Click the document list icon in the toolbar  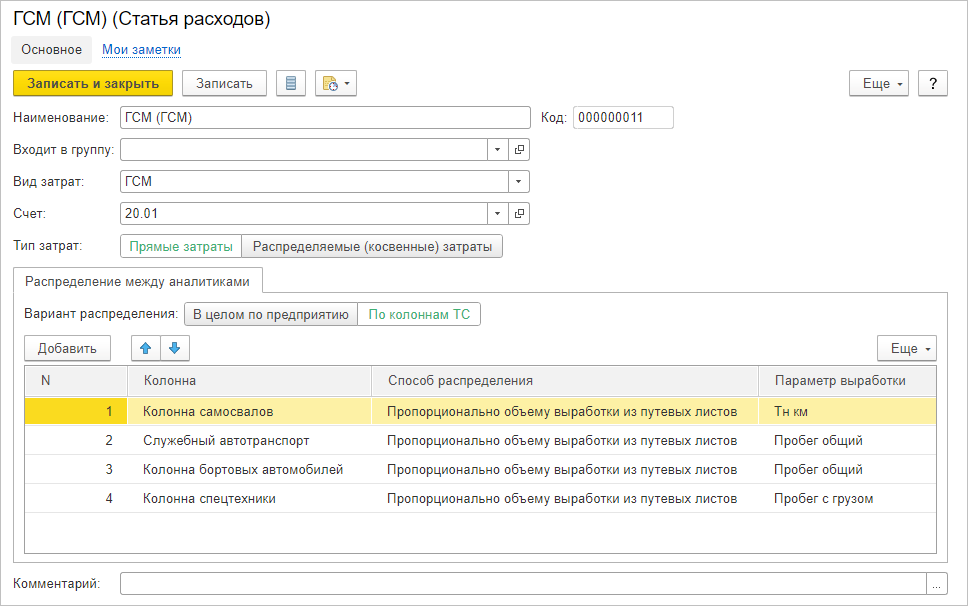[290, 83]
